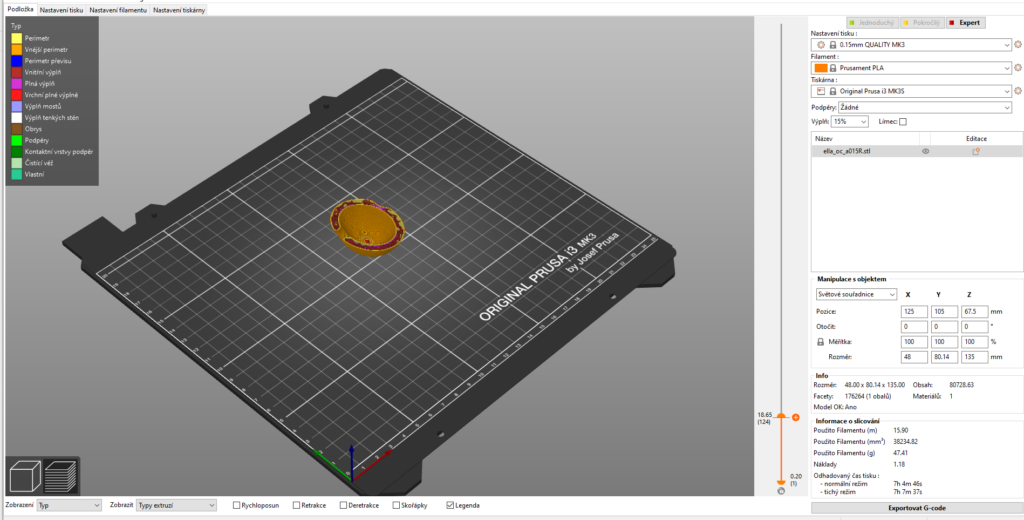1024x520 pixels.
Task: Click the Exportovat G-code button
Action: [x=916, y=508]
